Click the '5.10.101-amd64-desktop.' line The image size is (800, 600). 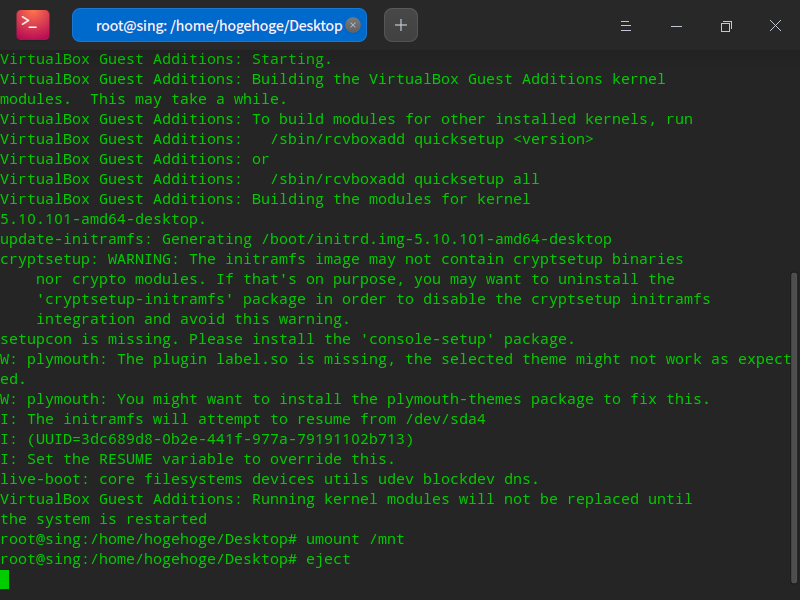click(x=103, y=219)
